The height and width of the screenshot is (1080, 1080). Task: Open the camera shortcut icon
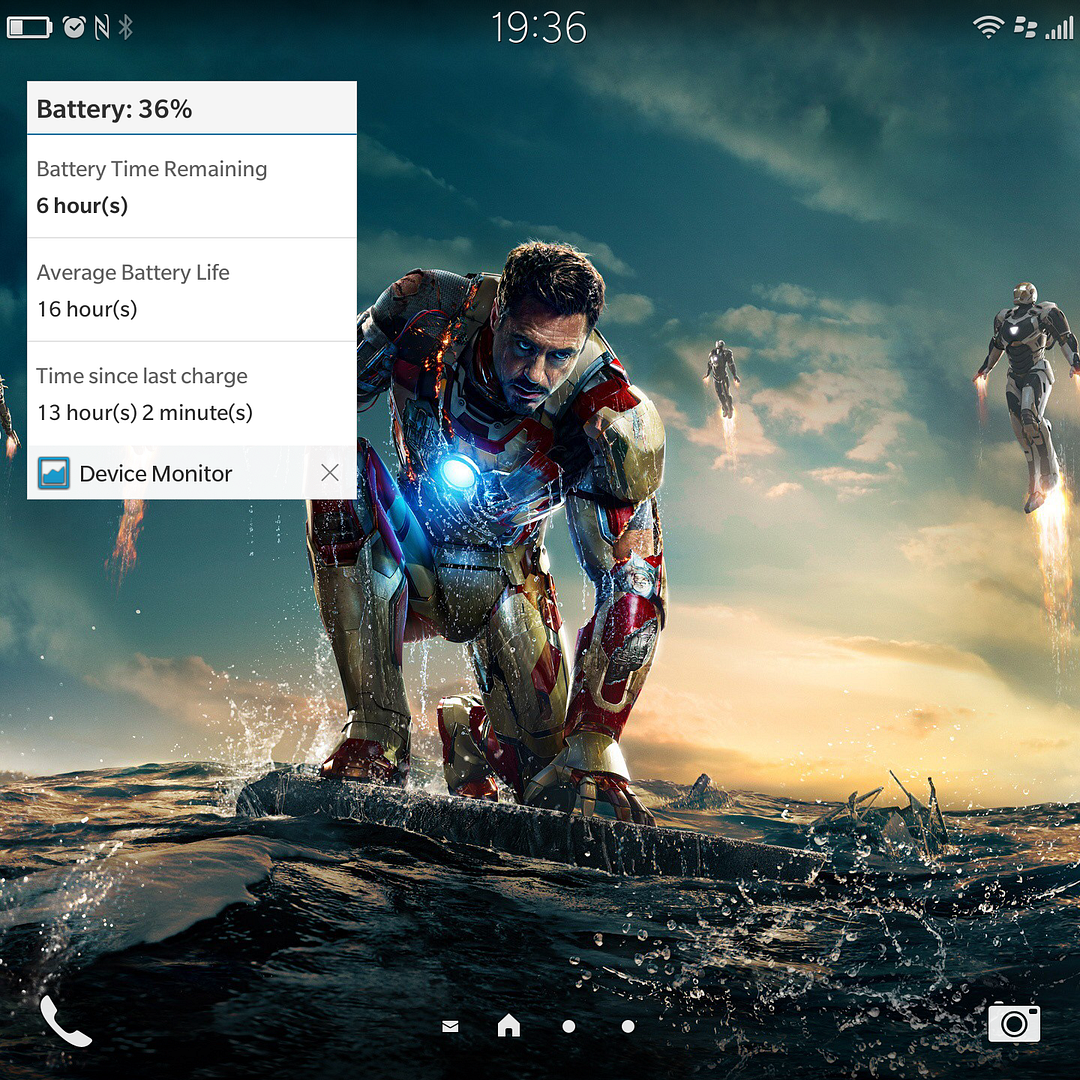[x=1014, y=1023]
